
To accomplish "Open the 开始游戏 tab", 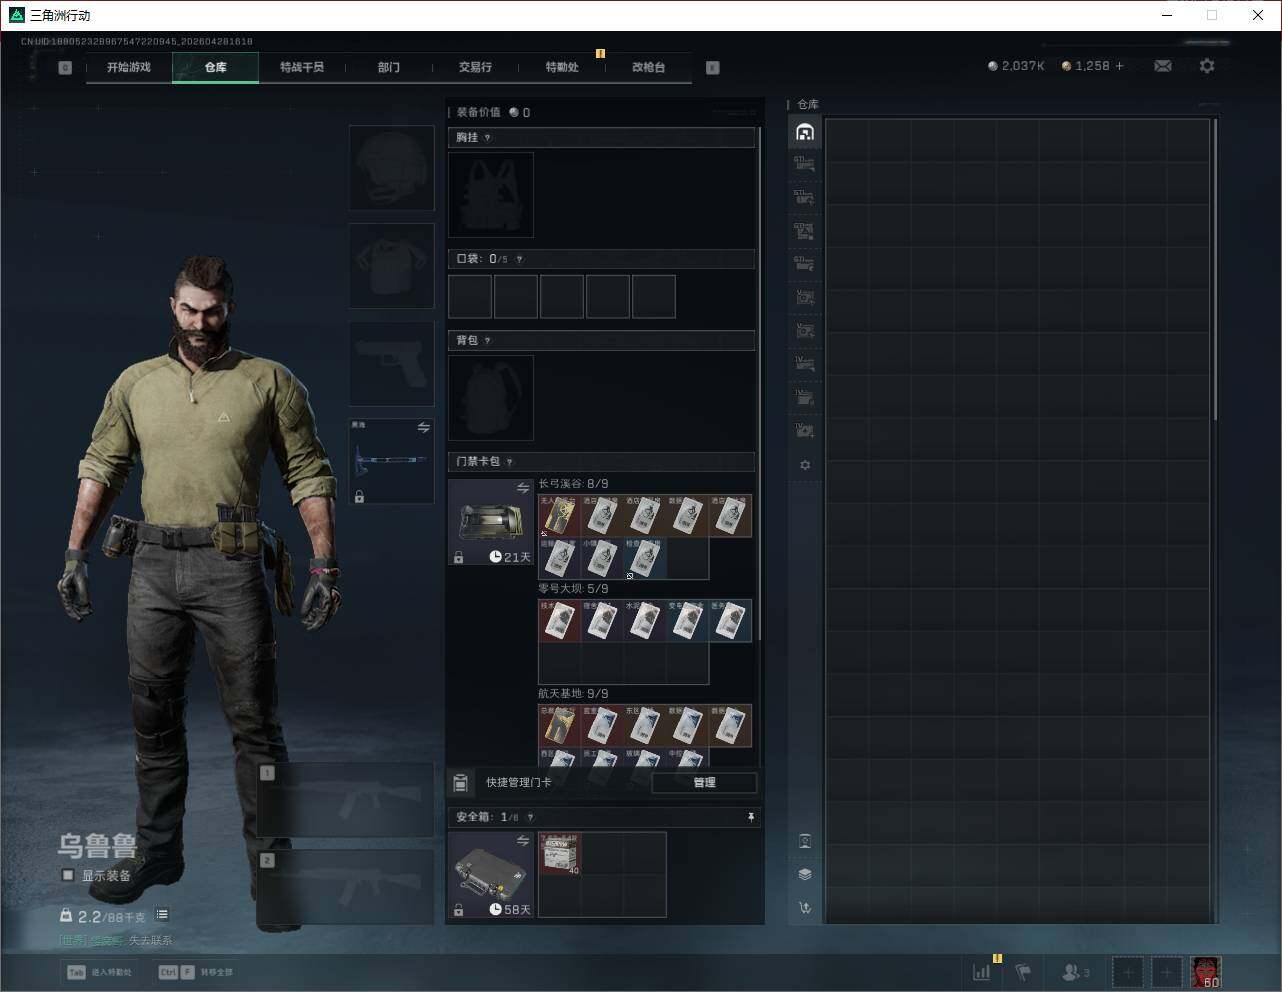I will click(x=129, y=67).
